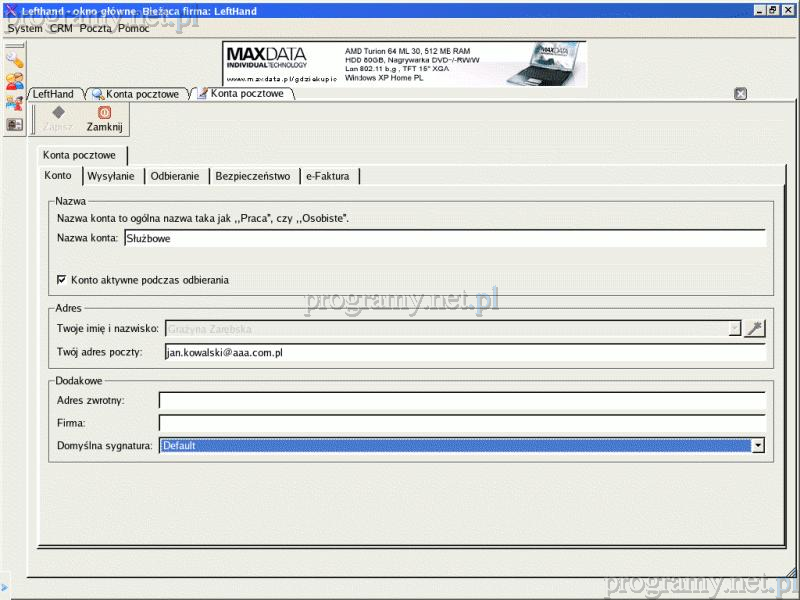Click the third sidebar users icon

pos(14,103)
